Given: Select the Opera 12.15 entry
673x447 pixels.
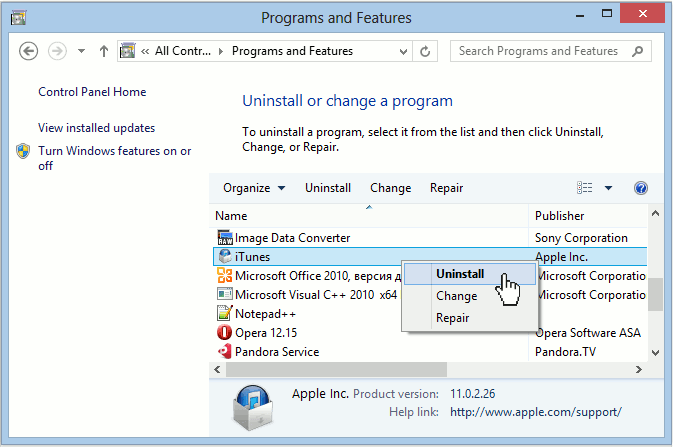Looking at the screenshot, I should coord(266,333).
